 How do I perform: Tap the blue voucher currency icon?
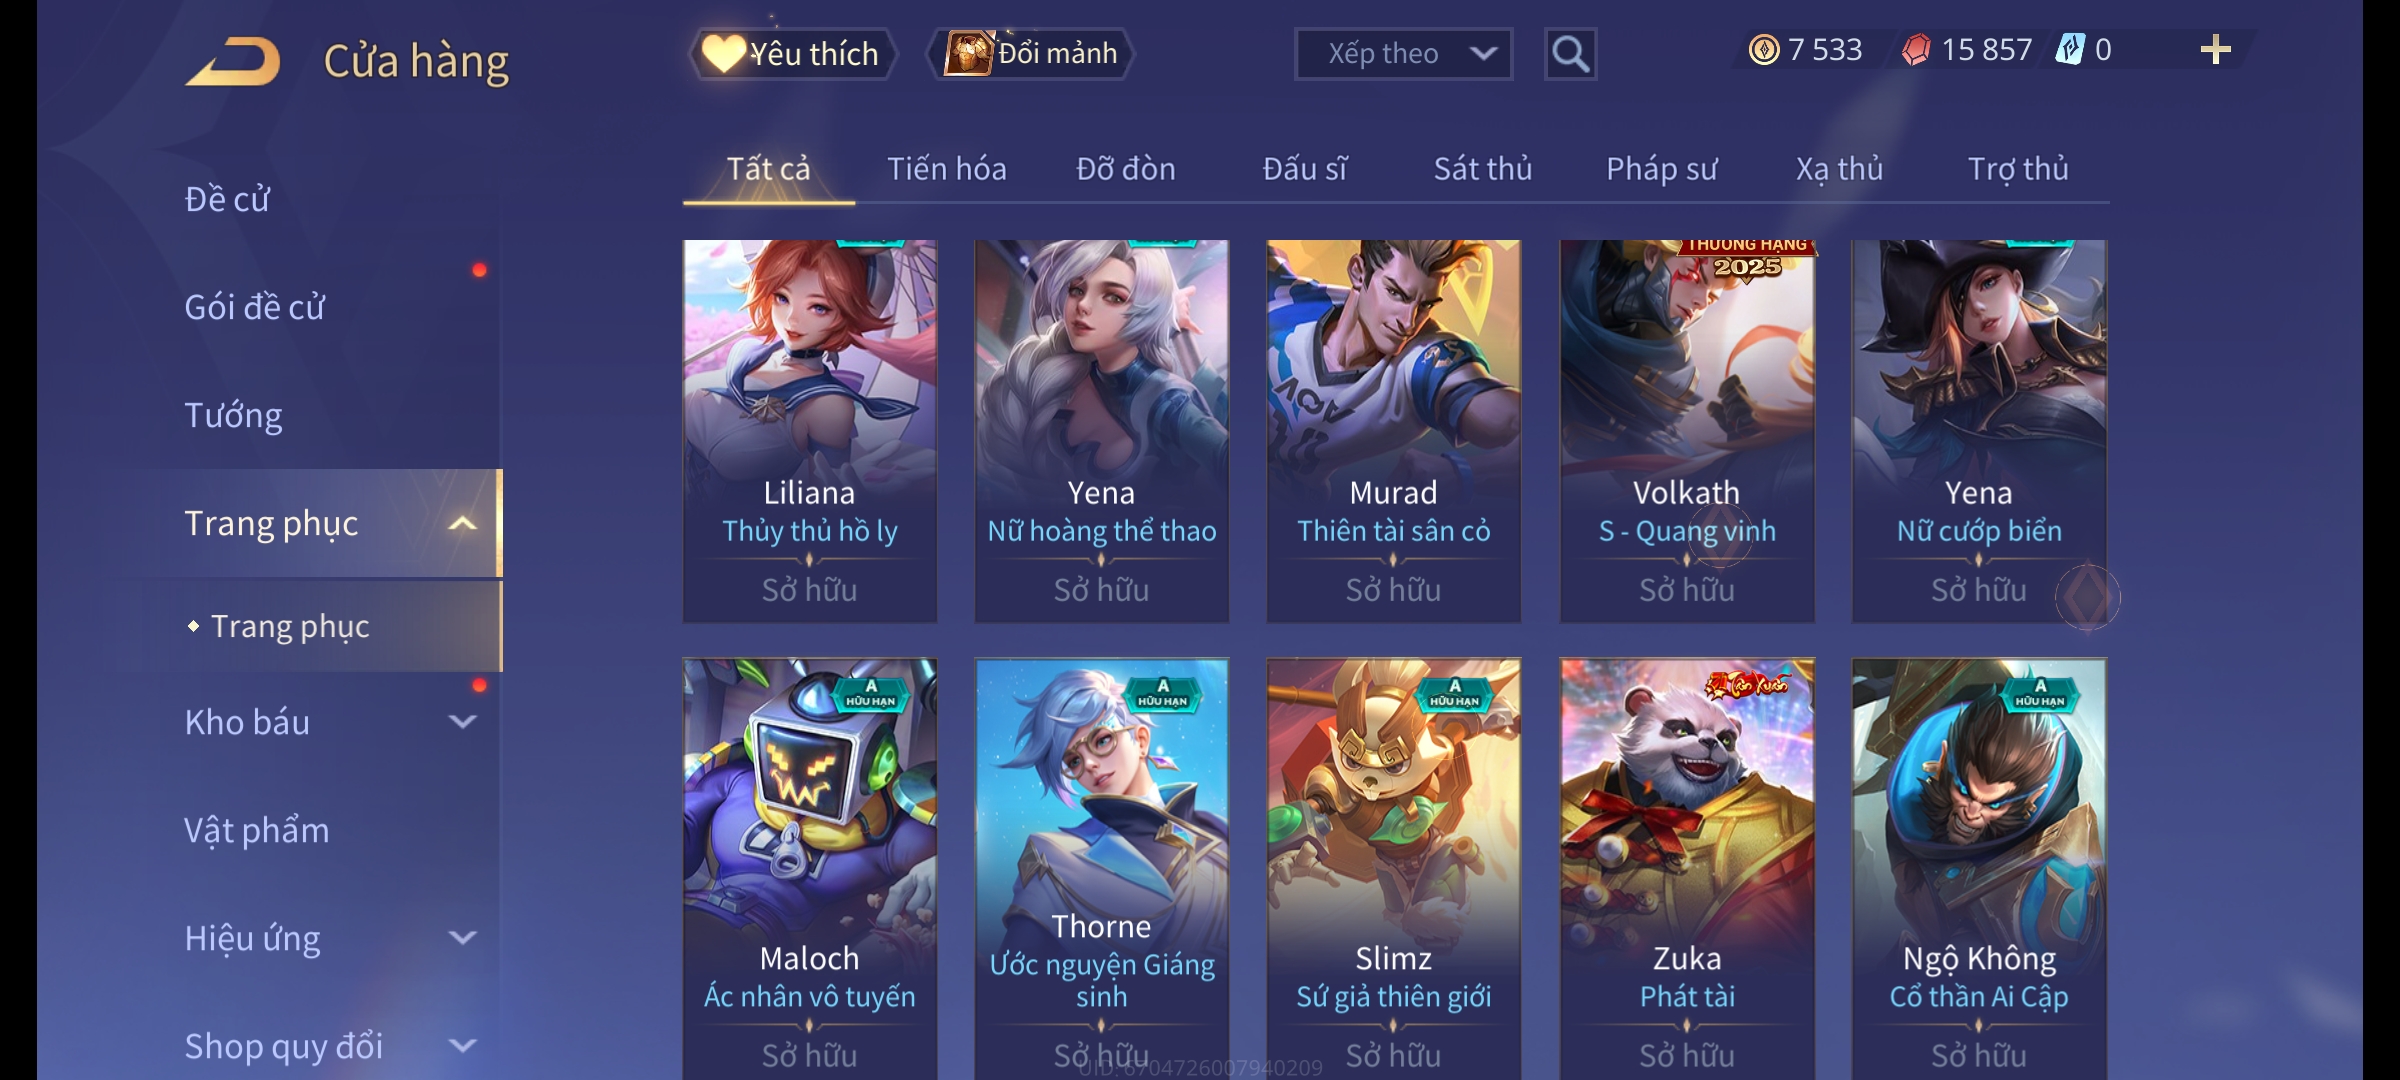(x=2069, y=50)
